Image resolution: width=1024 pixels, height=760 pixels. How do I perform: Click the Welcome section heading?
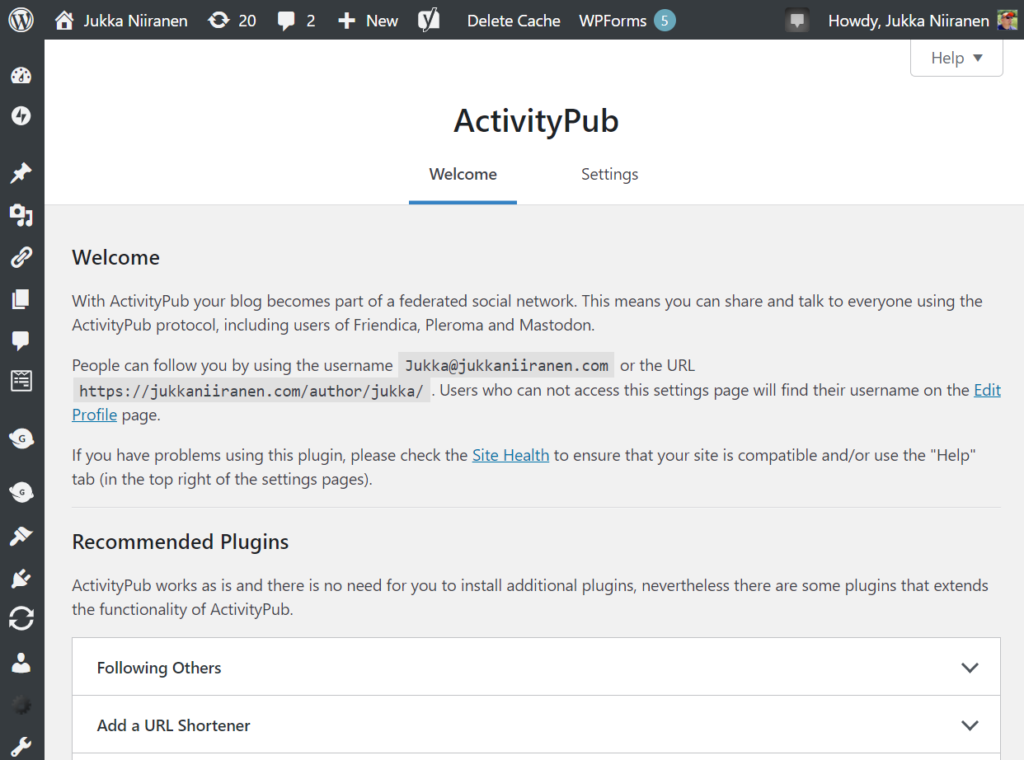click(116, 257)
